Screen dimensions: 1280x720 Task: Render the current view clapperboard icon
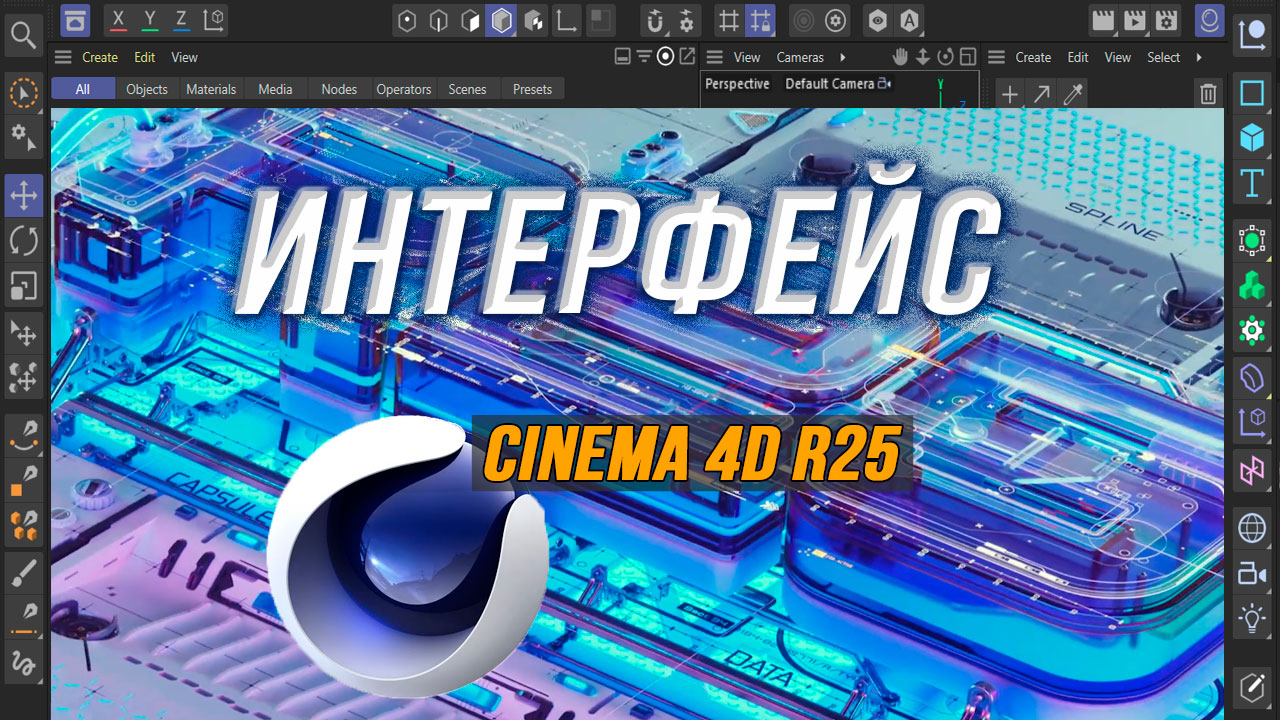tap(1102, 19)
